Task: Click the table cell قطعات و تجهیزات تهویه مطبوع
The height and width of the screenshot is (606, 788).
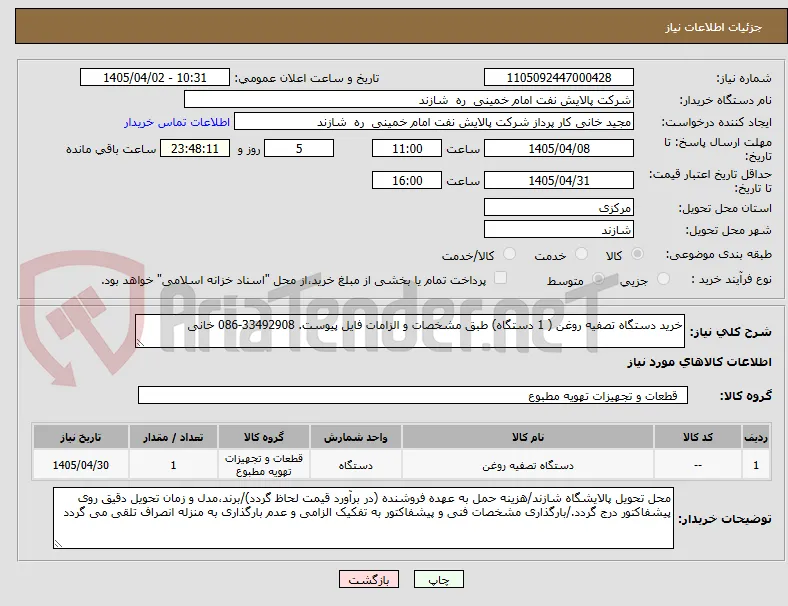Action: (264, 465)
